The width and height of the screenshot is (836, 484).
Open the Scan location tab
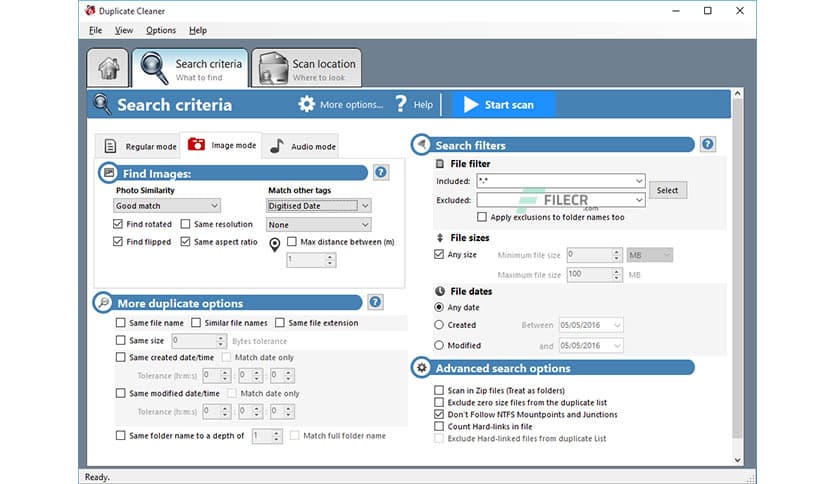(307, 68)
